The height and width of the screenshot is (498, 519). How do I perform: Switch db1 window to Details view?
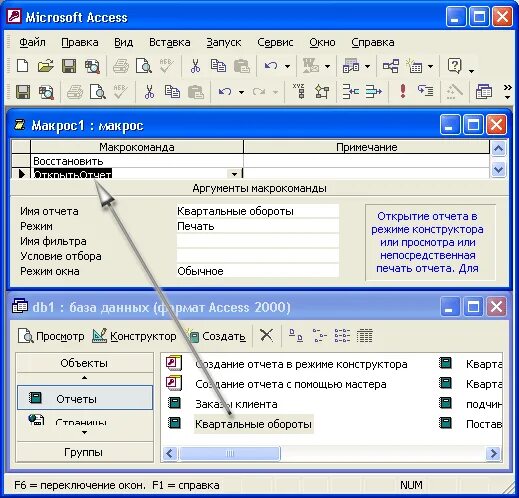365,336
